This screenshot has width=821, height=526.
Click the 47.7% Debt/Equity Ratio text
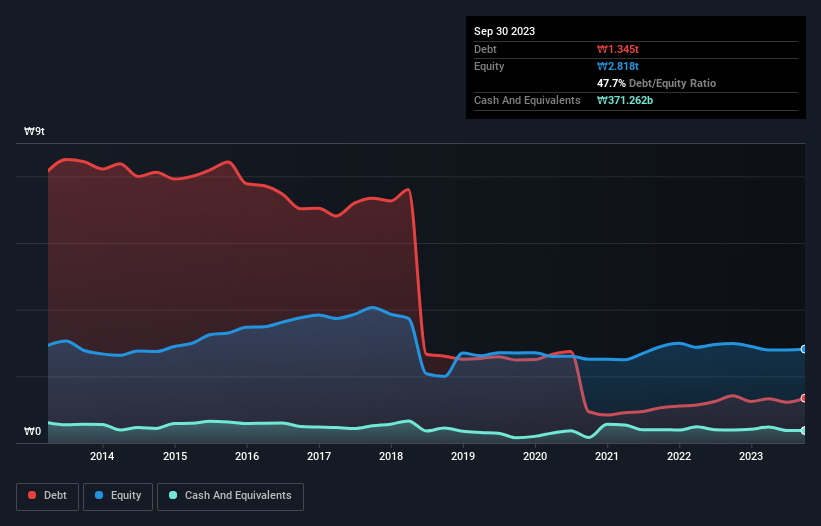click(x=656, y=83)
